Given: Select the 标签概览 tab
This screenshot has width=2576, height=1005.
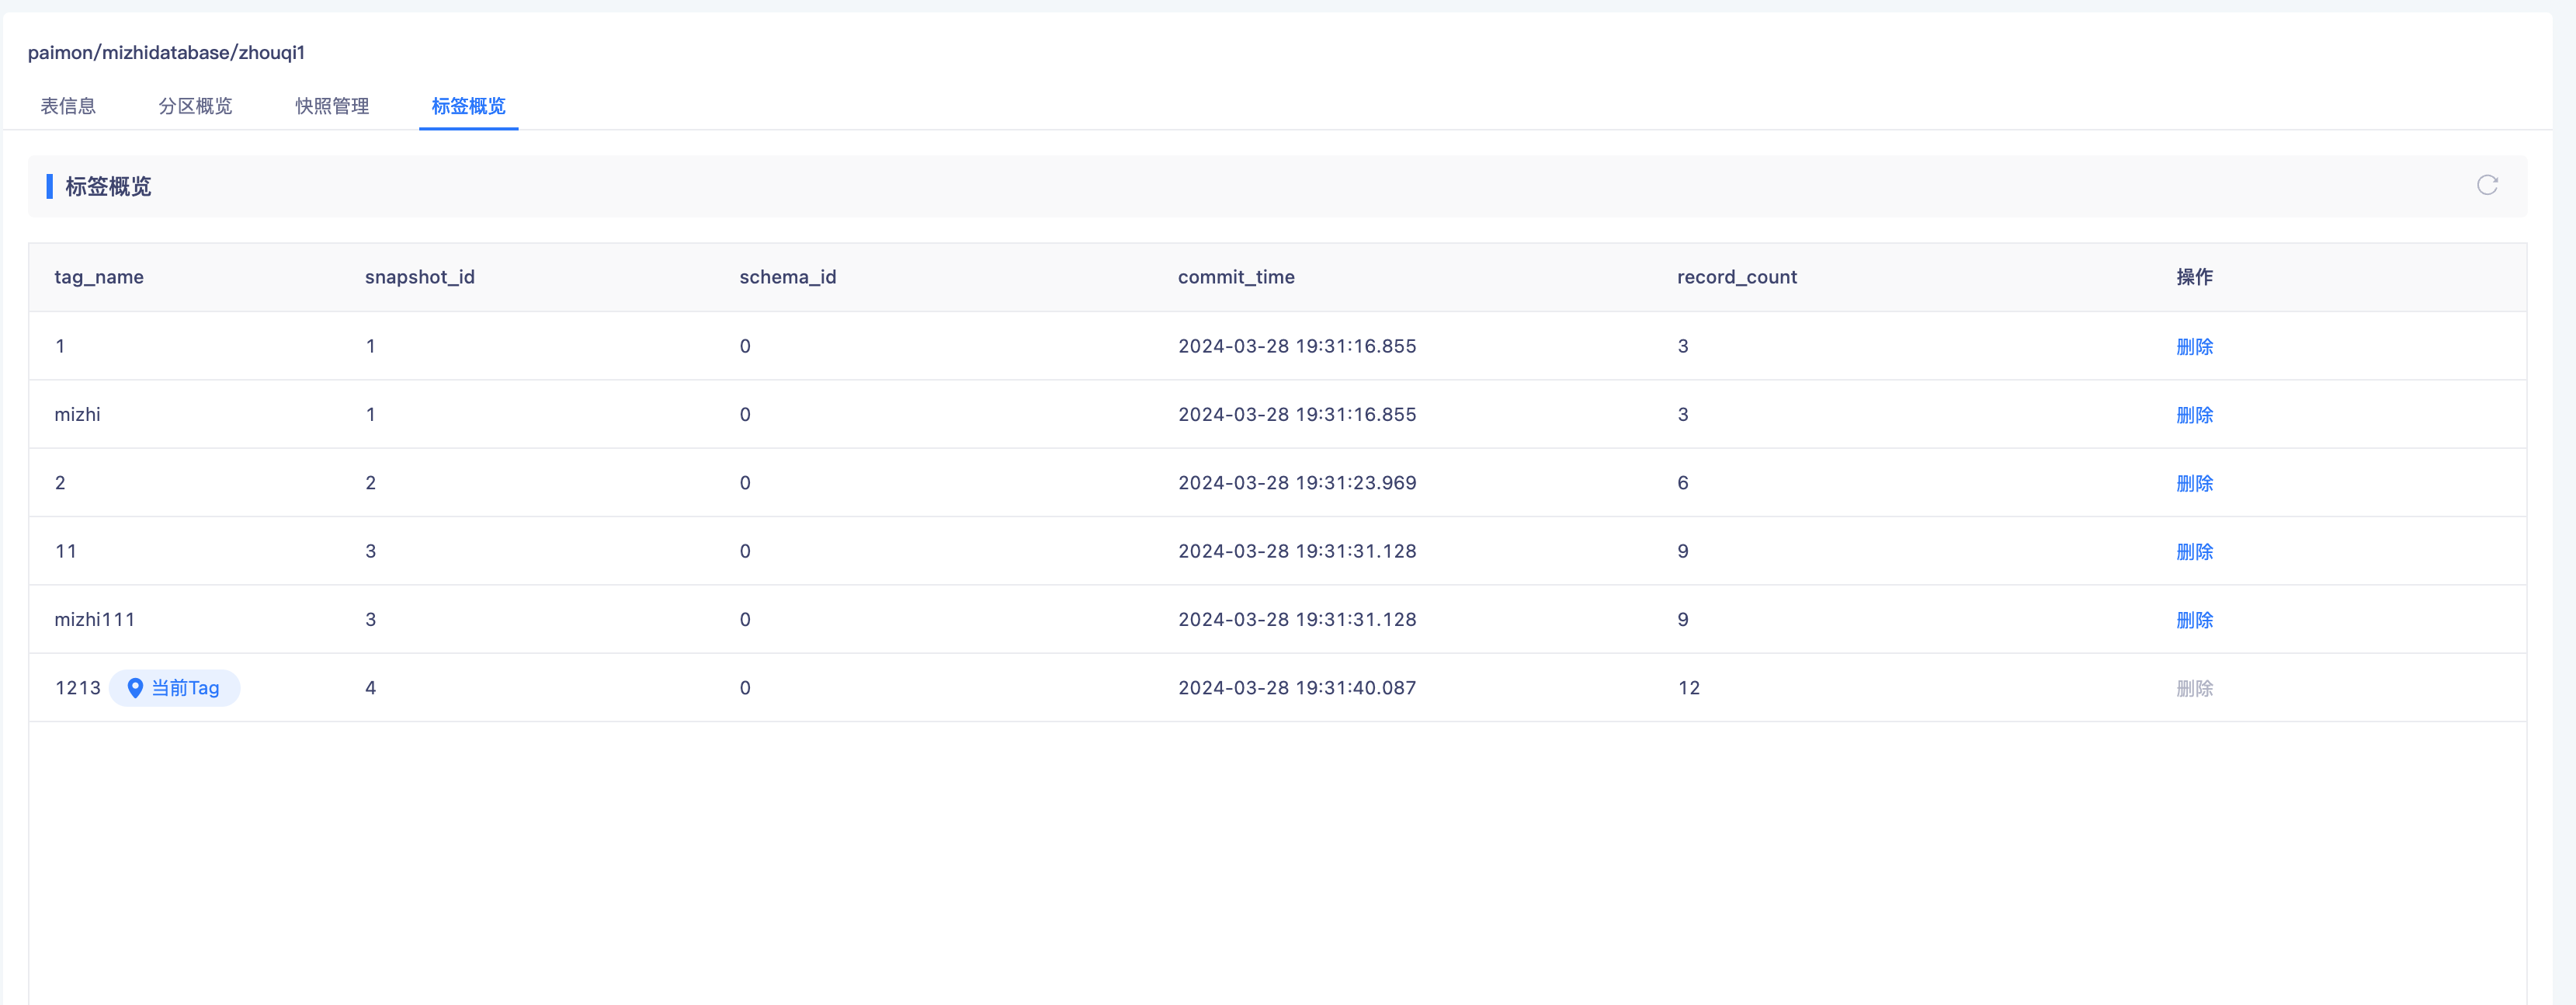Looking at the screenshot, I should (x=468, y=106).
